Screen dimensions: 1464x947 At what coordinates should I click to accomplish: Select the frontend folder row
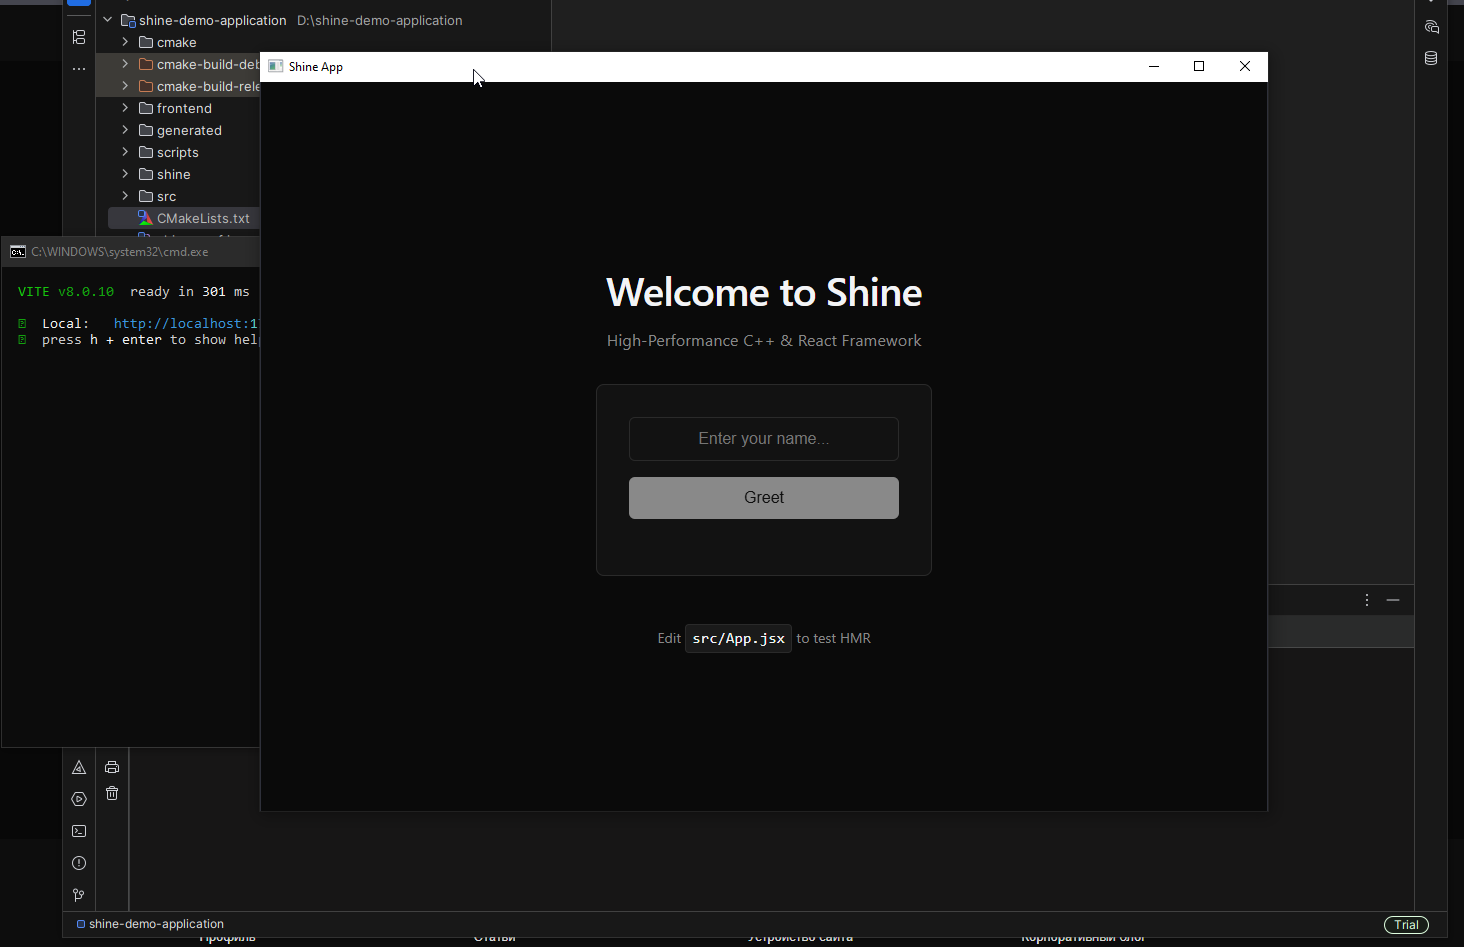[x=178, y=108]
